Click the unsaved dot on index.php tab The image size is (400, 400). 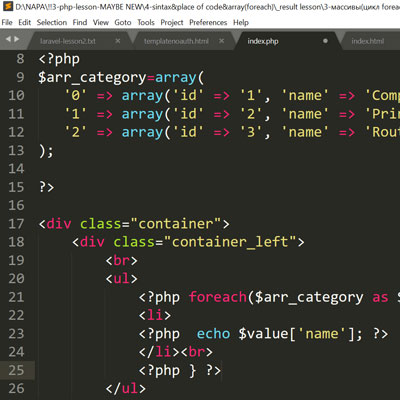[x=325, y=41]
